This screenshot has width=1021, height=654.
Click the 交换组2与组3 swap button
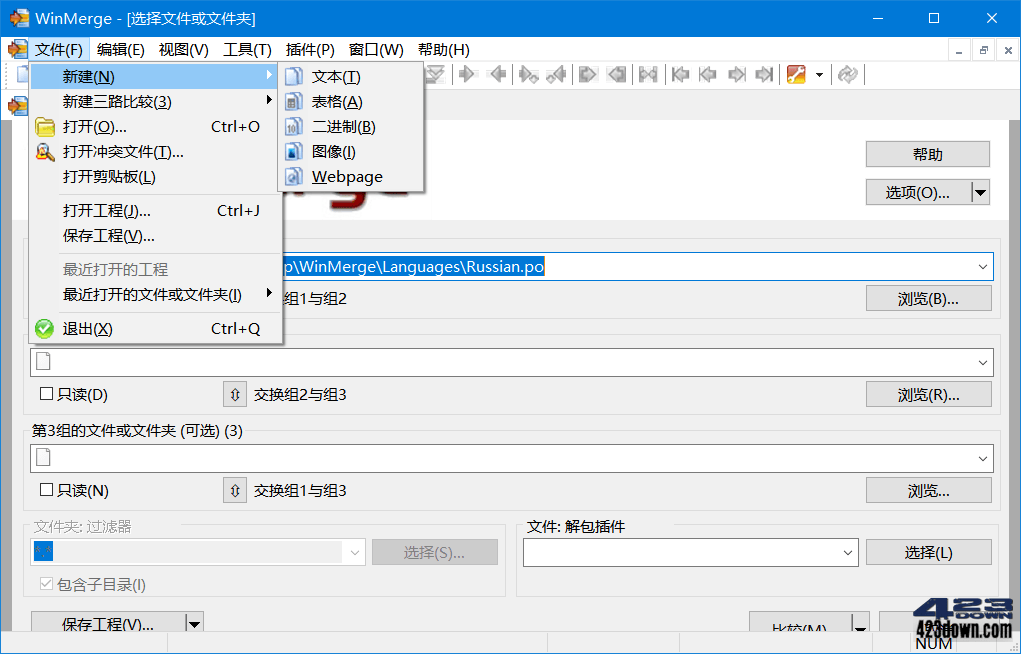point(234,393)
